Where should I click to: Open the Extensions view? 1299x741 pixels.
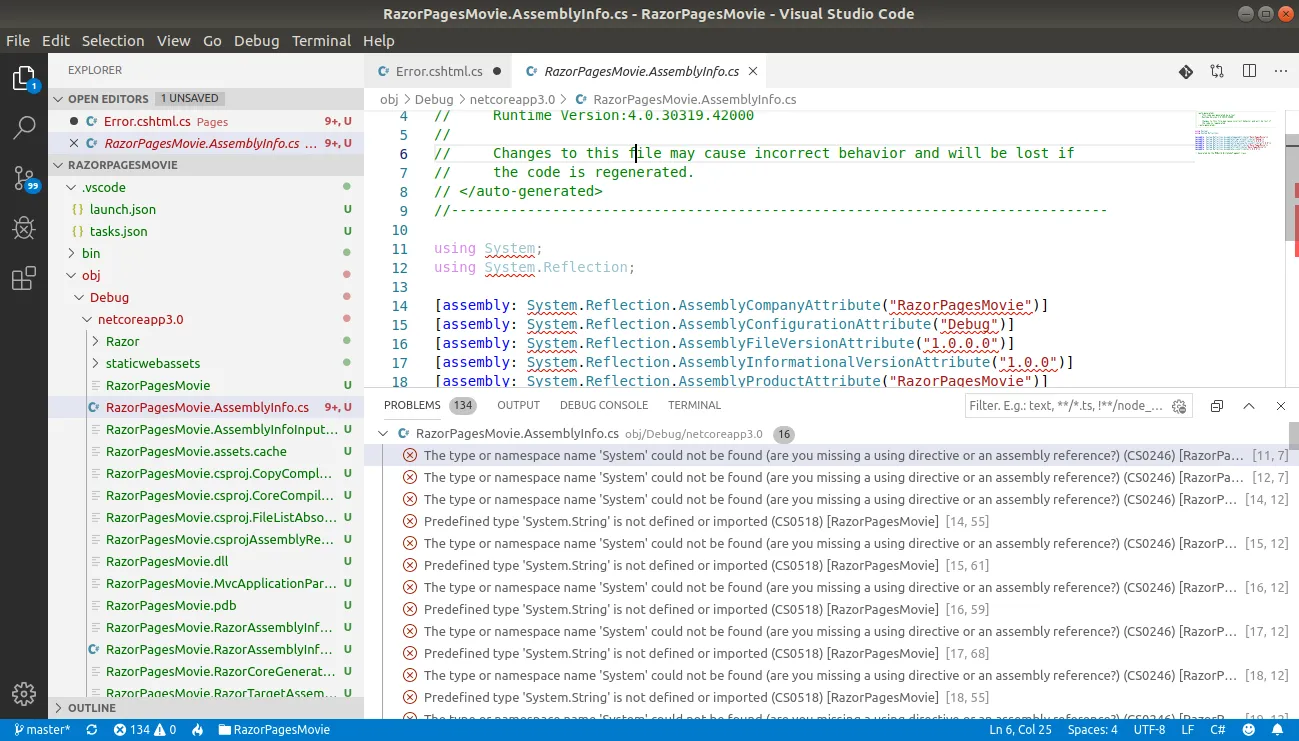(x=24, y=280)
